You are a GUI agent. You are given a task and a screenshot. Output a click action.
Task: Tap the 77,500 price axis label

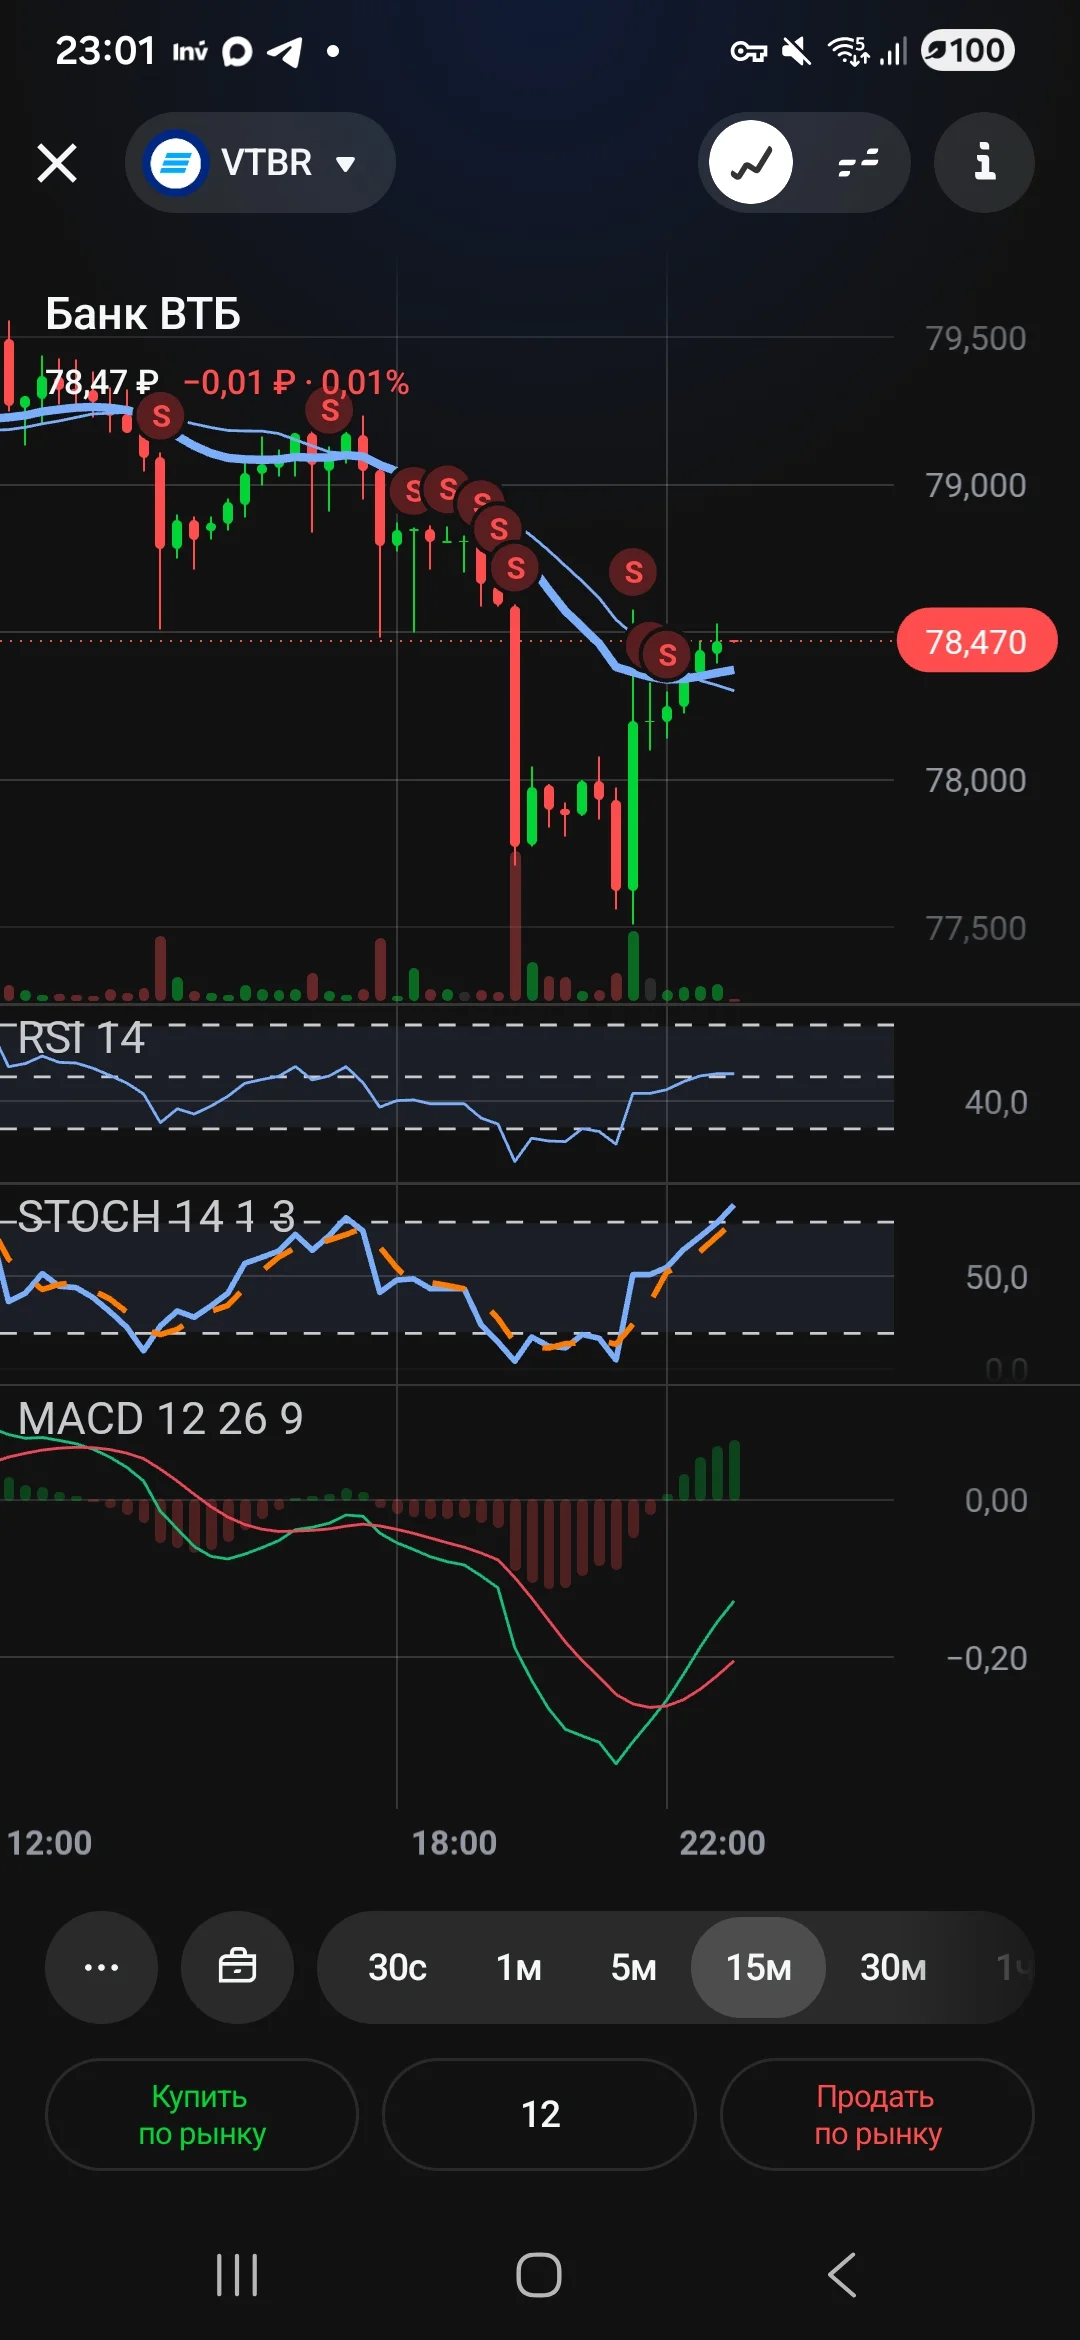coord(975,928)
